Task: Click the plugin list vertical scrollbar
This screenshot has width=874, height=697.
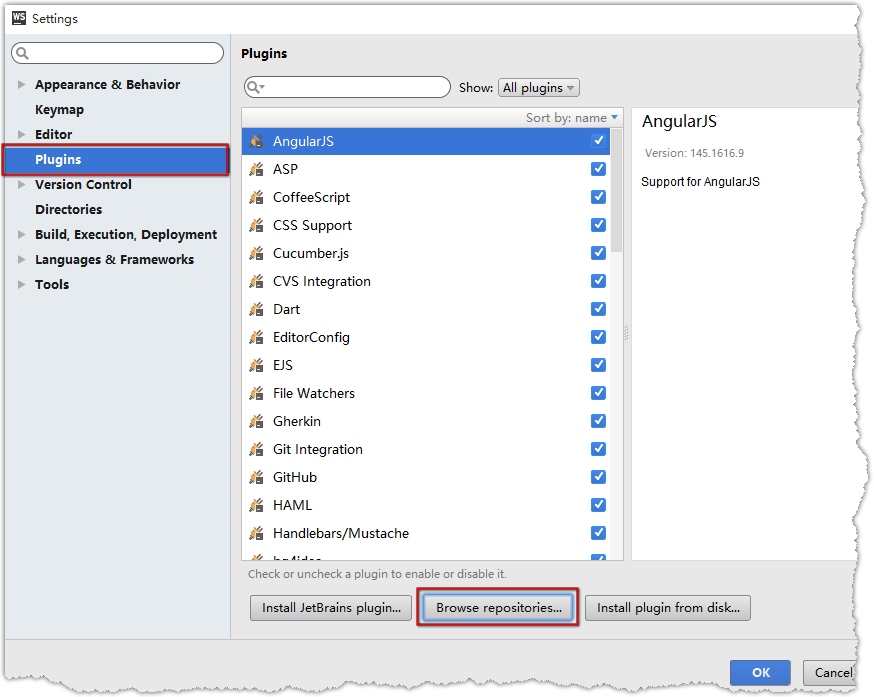Action: coord(616,191)
